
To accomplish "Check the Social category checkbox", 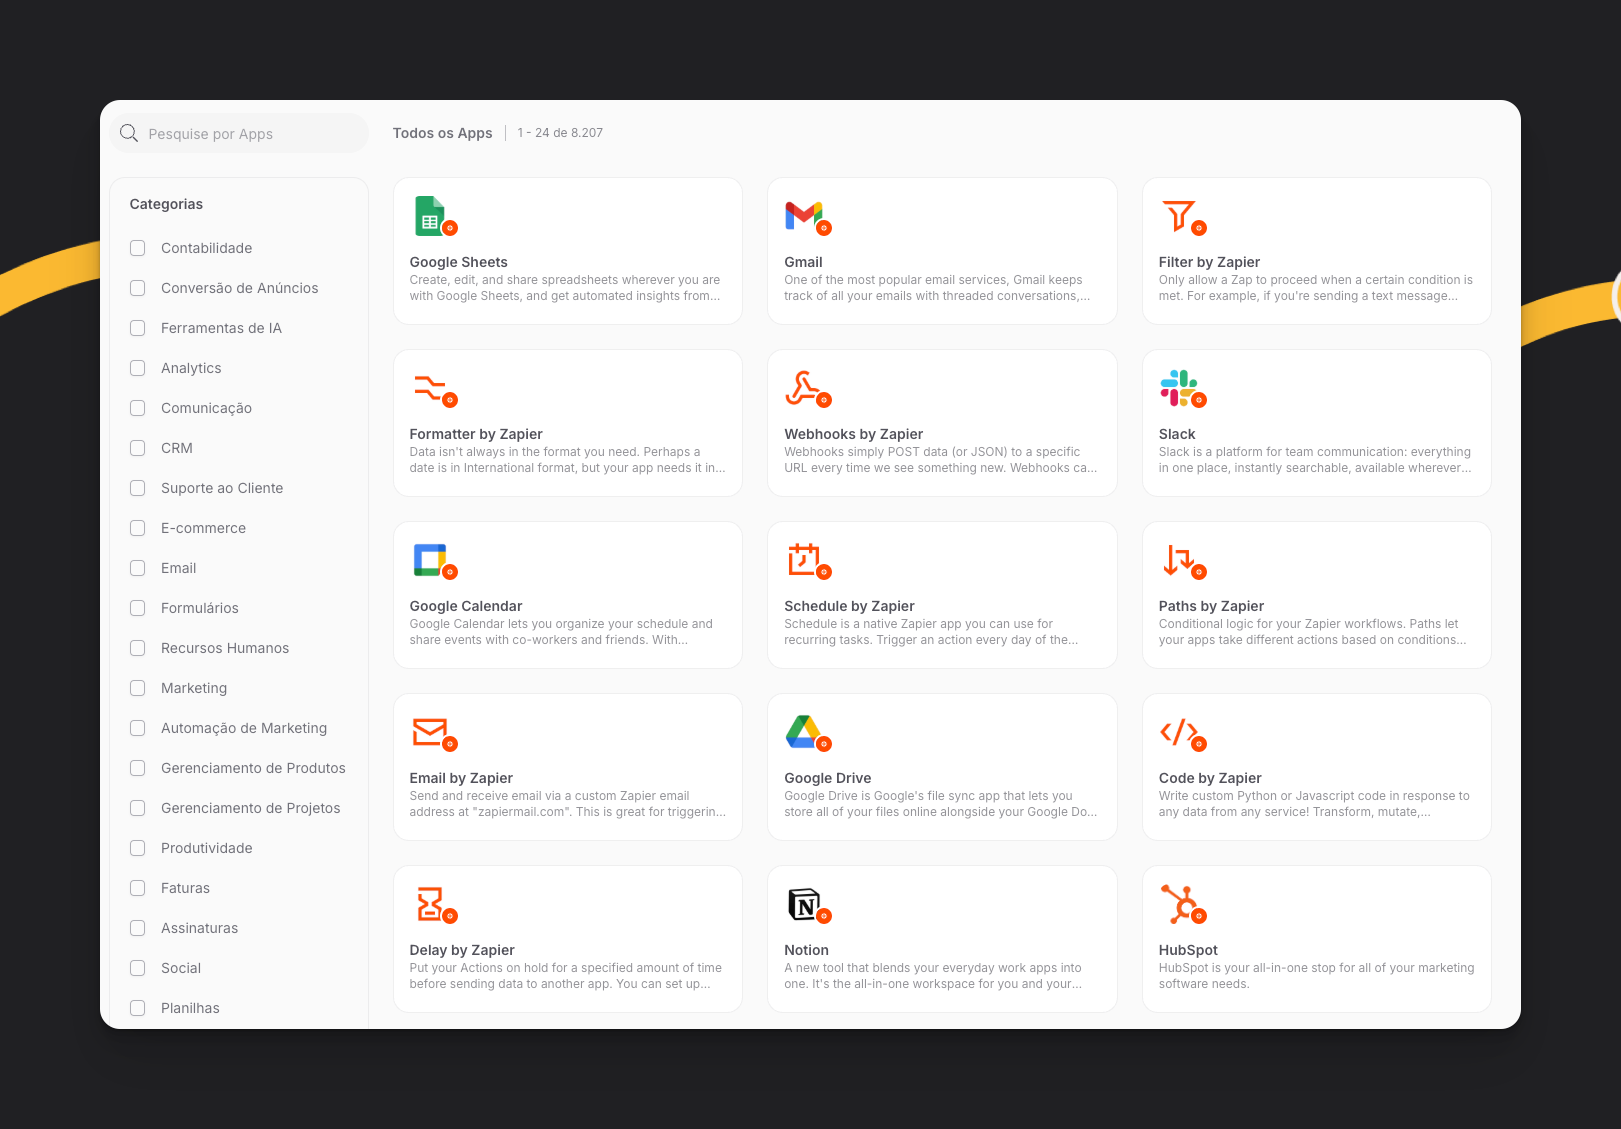I will pyautogui.click(x=138, y=968).
